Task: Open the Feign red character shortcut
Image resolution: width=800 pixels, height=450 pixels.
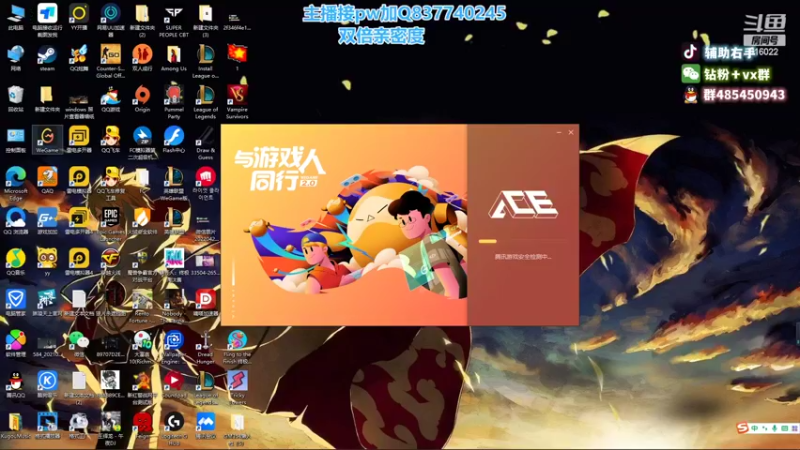Action: tap(142, 425)
